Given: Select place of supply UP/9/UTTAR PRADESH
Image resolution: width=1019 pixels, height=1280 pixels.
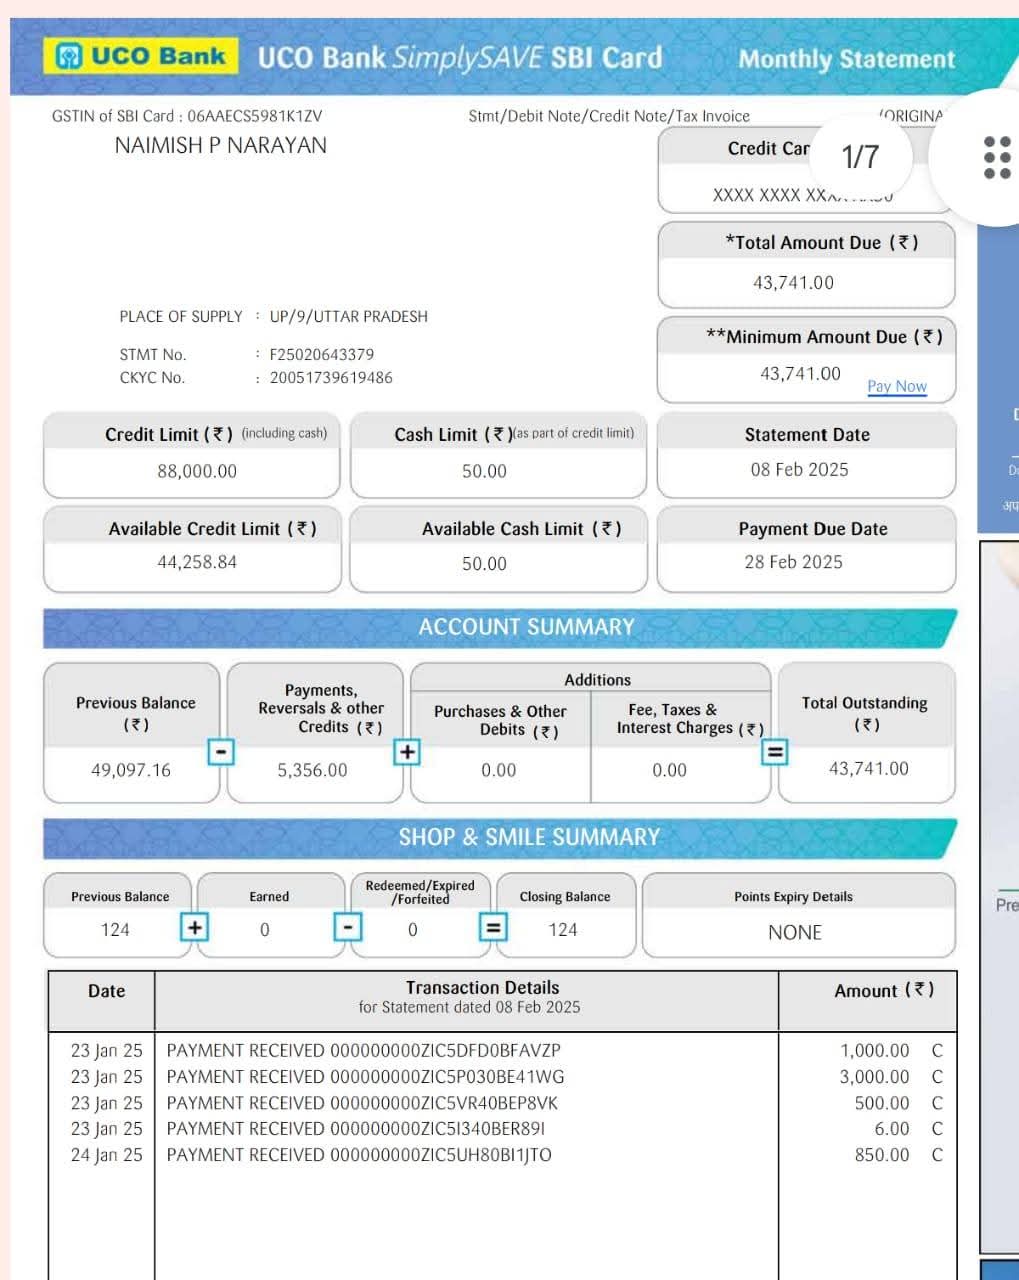Looking at the screenshot, I should 349,316.
